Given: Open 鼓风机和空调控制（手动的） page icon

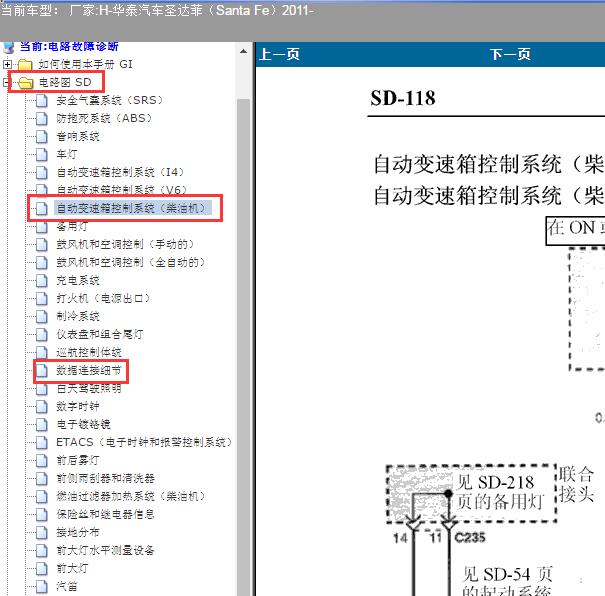Looking at the screenshot, I should point(42,245).
